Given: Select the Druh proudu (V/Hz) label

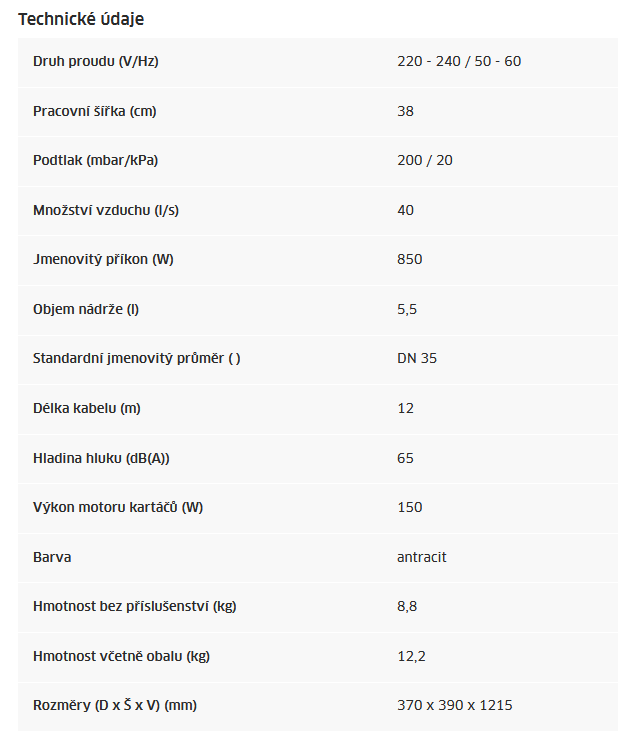Looking at the screenshot, I should coord(96,62).
